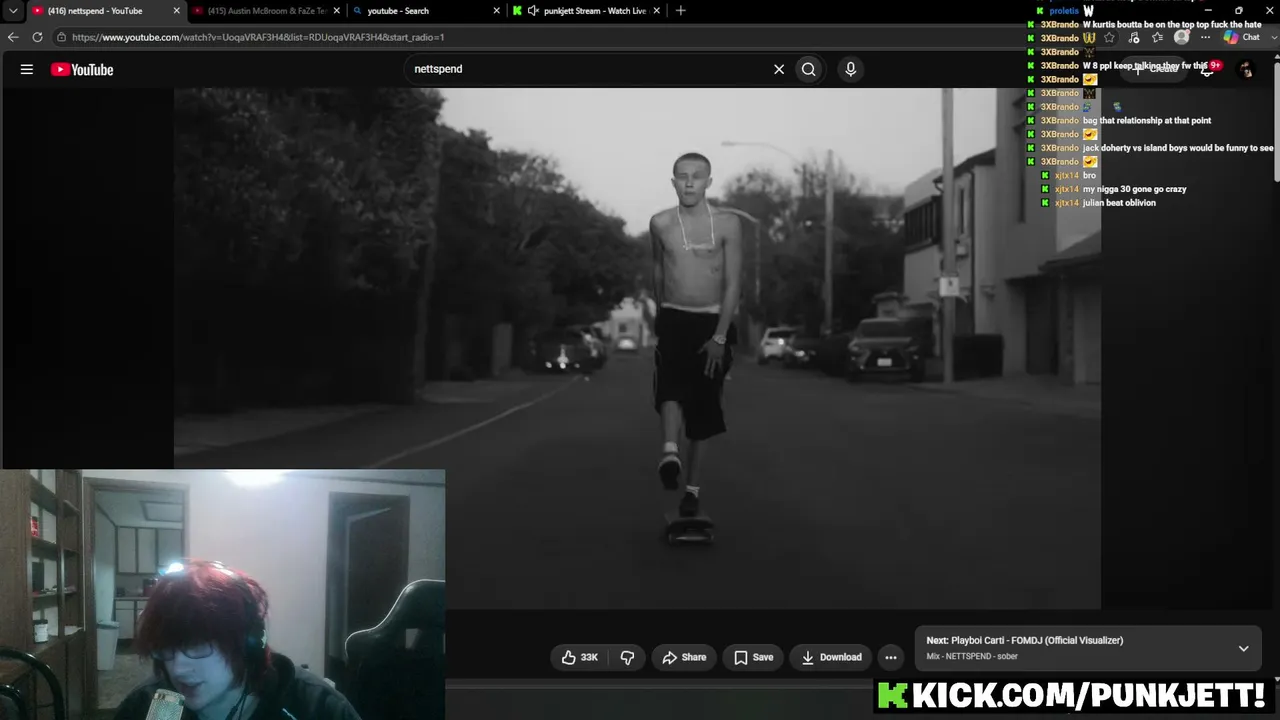Image resolution: width=1280 pixels, height=720 pixels.
Task: Download the video
Action: click(831, 657)
